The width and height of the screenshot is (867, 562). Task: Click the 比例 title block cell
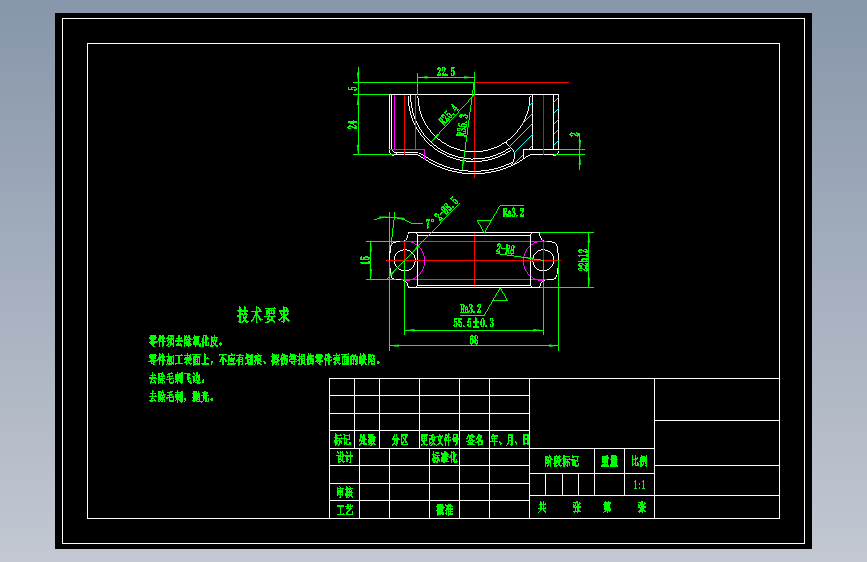[639, 461]
